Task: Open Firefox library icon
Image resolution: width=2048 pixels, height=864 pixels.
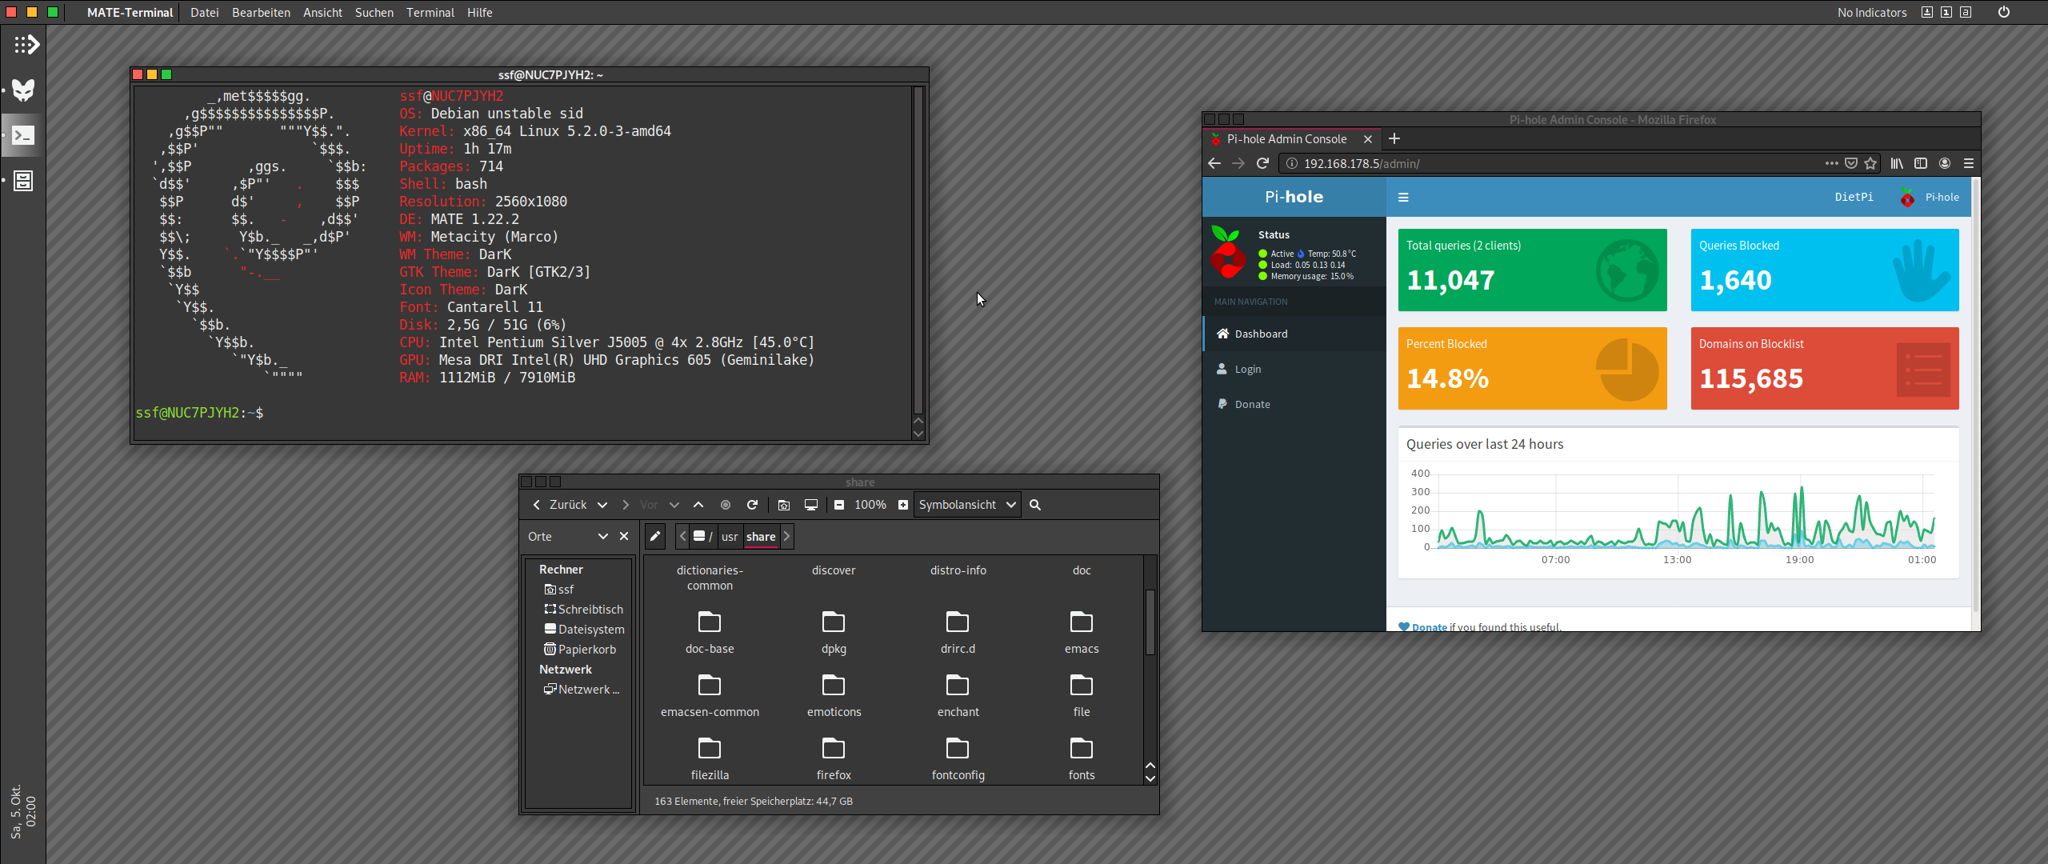Action: [1896, 163]
